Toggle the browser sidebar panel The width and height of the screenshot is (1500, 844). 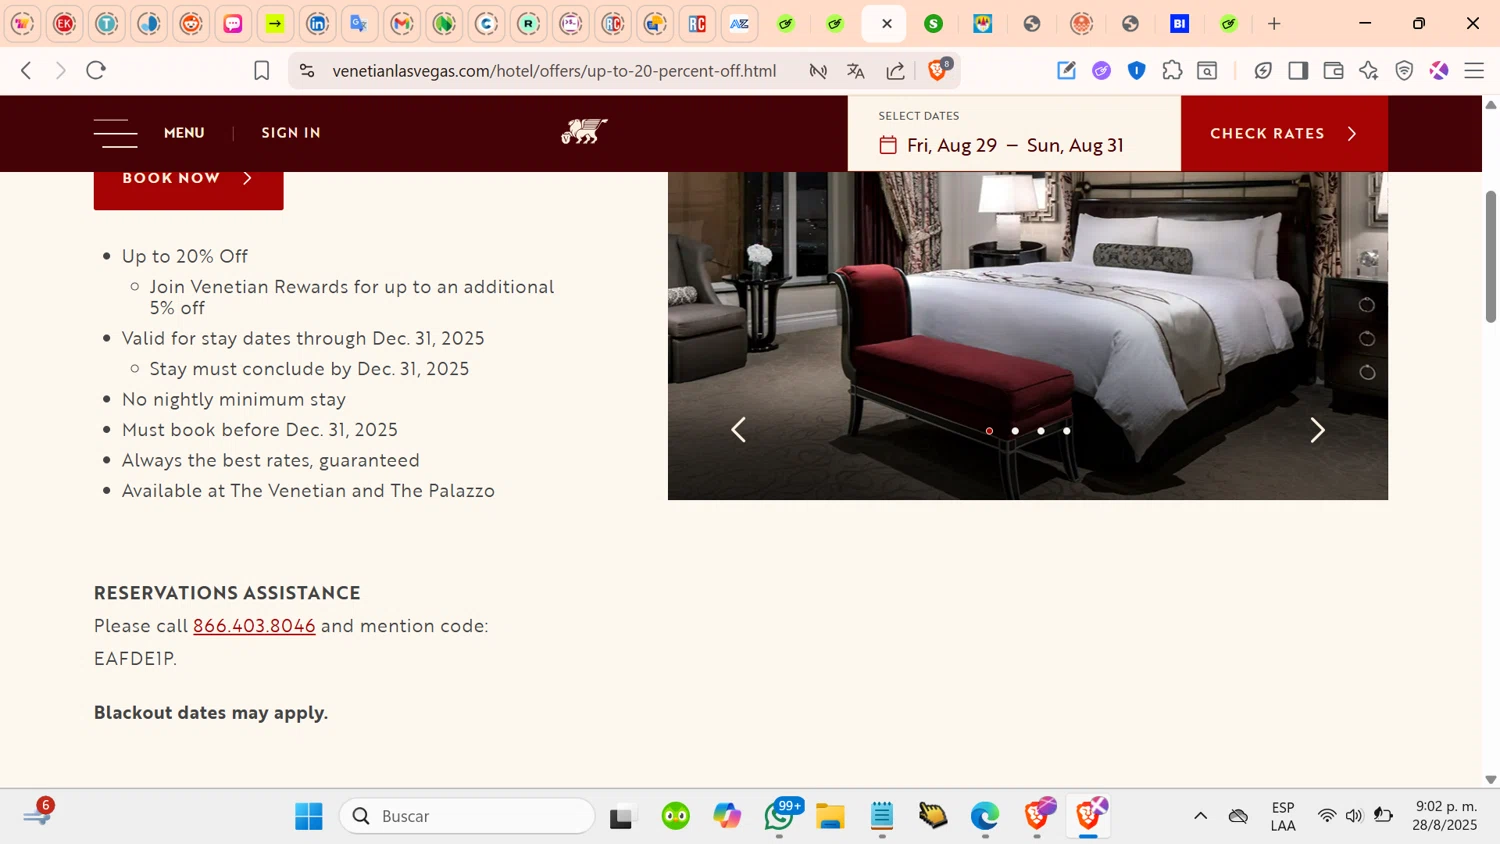coord(1298,70)
